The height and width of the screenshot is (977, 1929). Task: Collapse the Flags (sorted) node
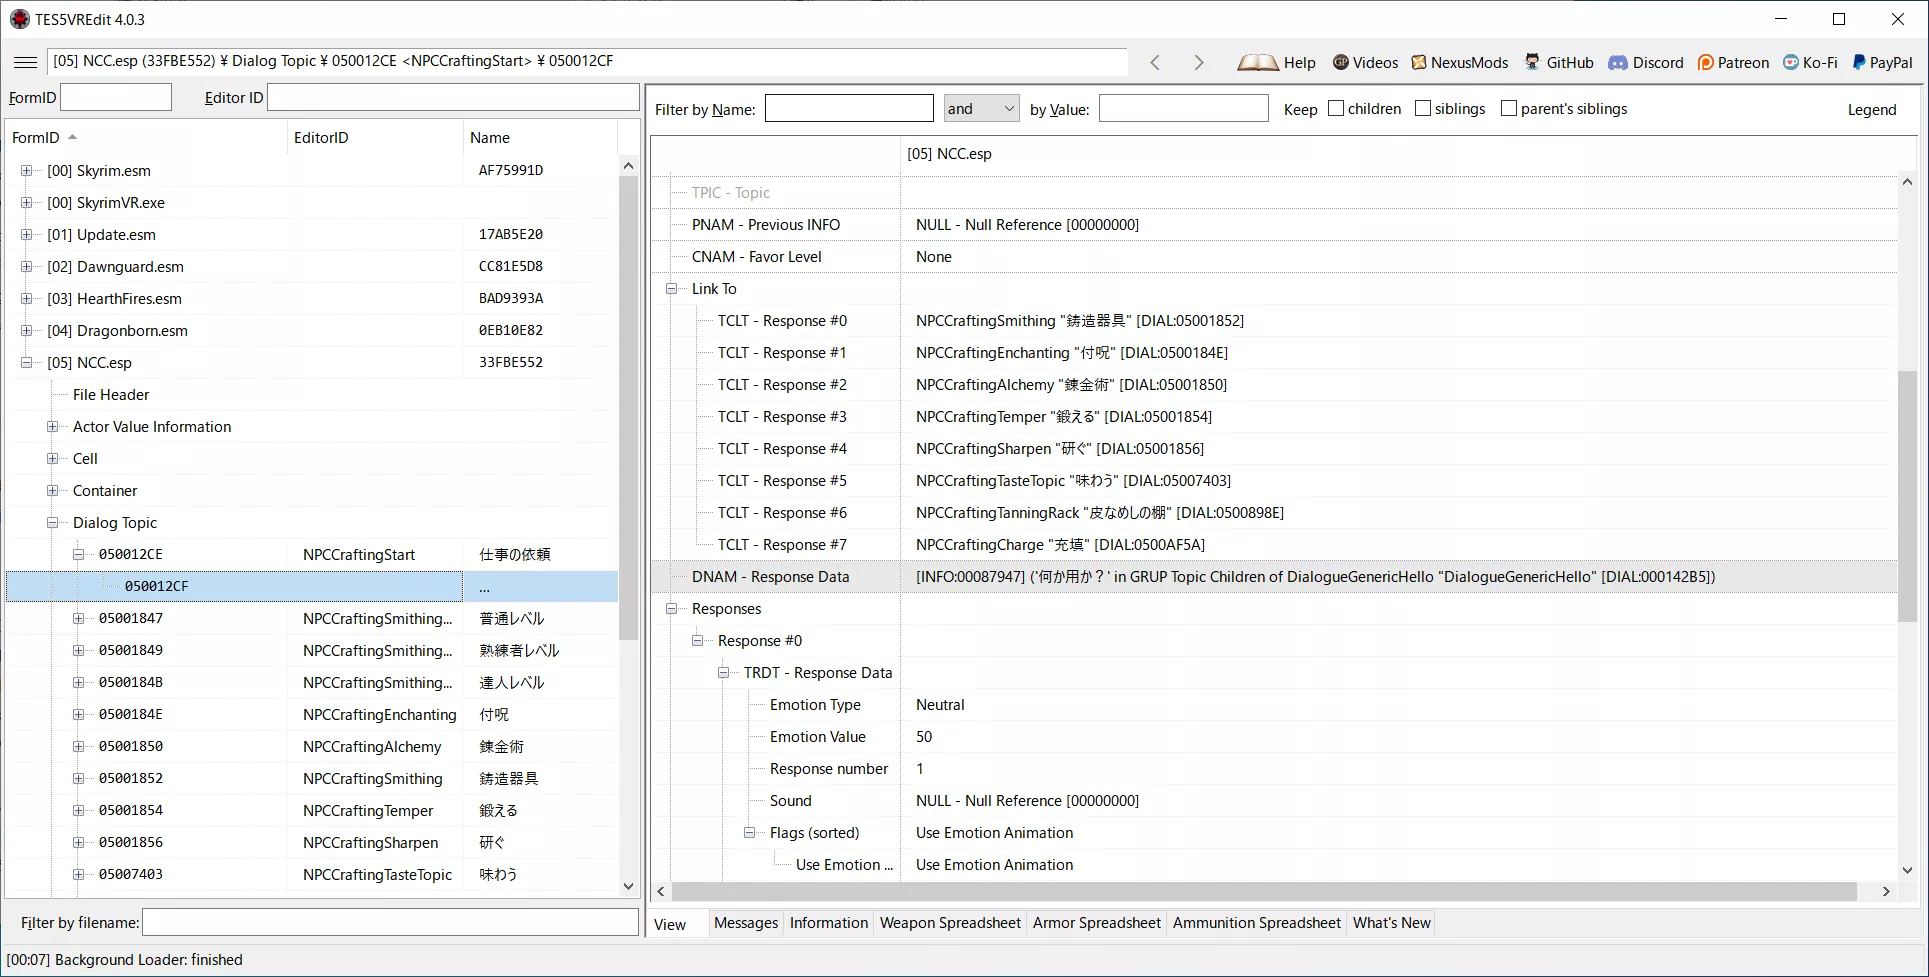click(750, 833)
